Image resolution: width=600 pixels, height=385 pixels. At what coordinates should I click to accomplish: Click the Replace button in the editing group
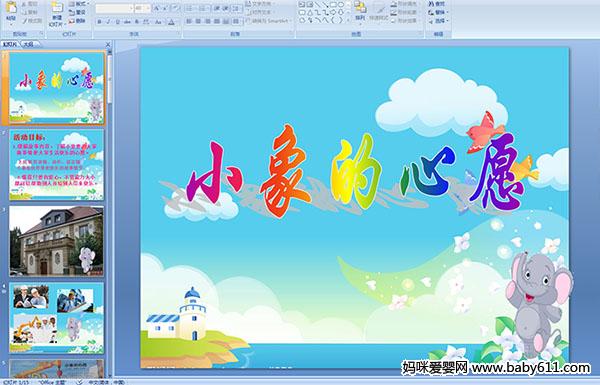(x=437, y=12)
